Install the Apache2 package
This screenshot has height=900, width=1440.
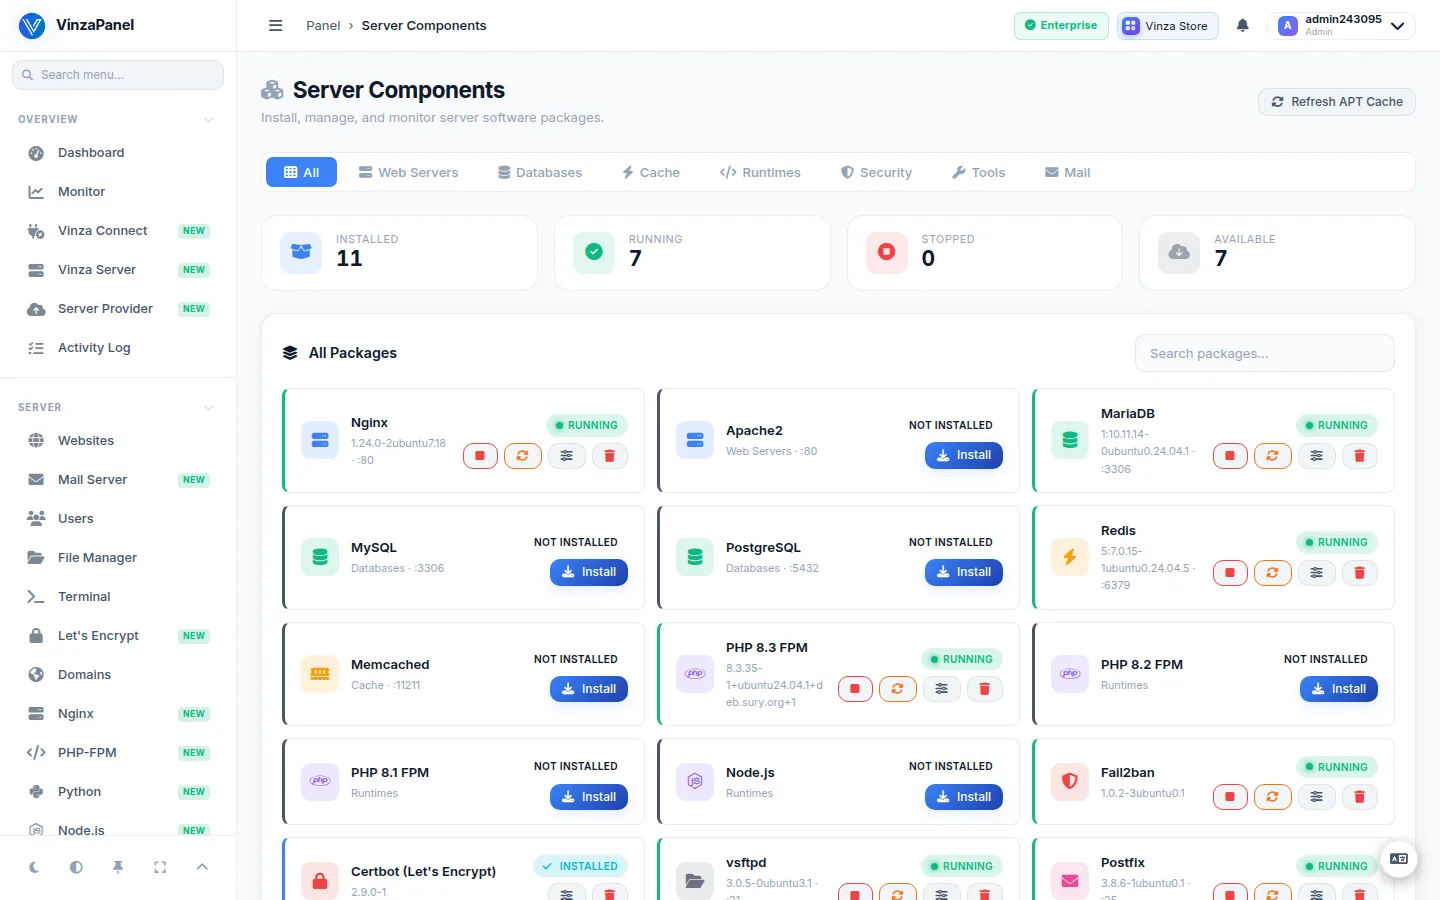point(964,455)
